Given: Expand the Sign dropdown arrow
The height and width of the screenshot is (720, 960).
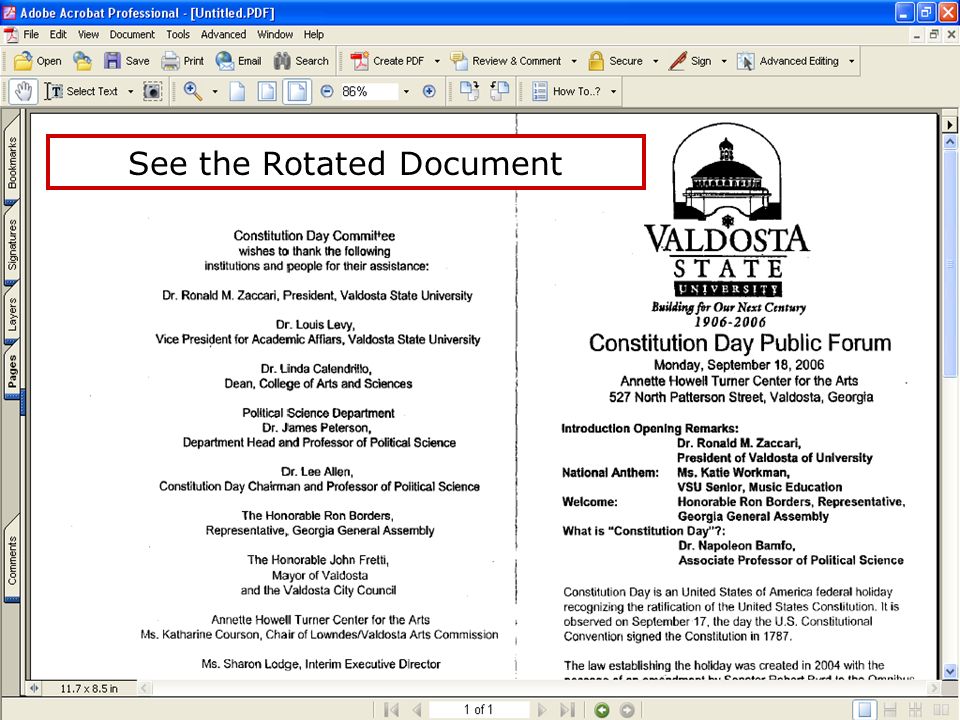Looking at the screenshot, I should (x=724, y=61).
